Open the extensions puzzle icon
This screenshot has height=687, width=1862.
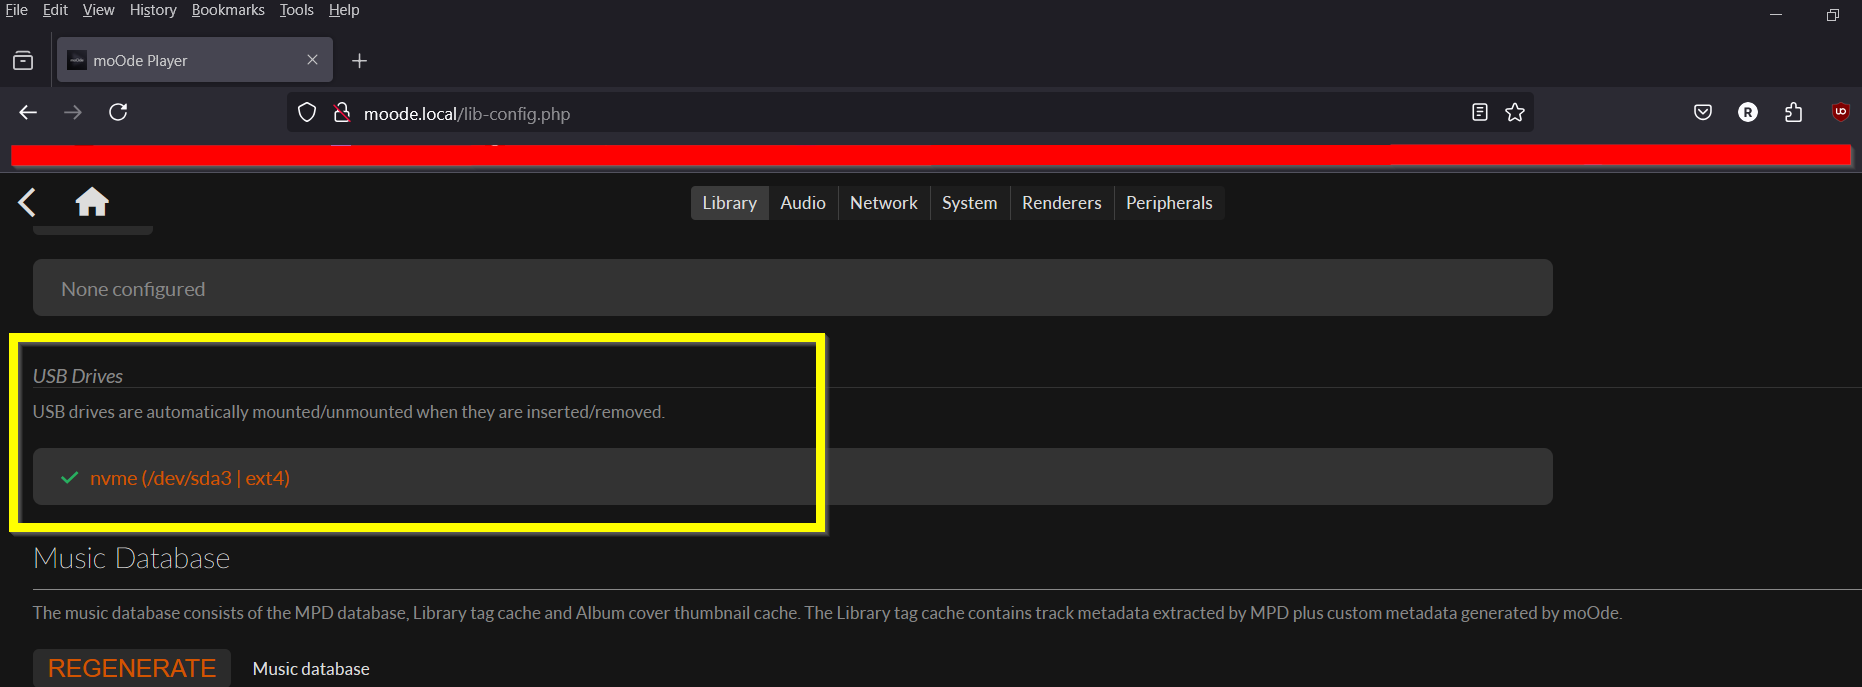point(1794,112)
